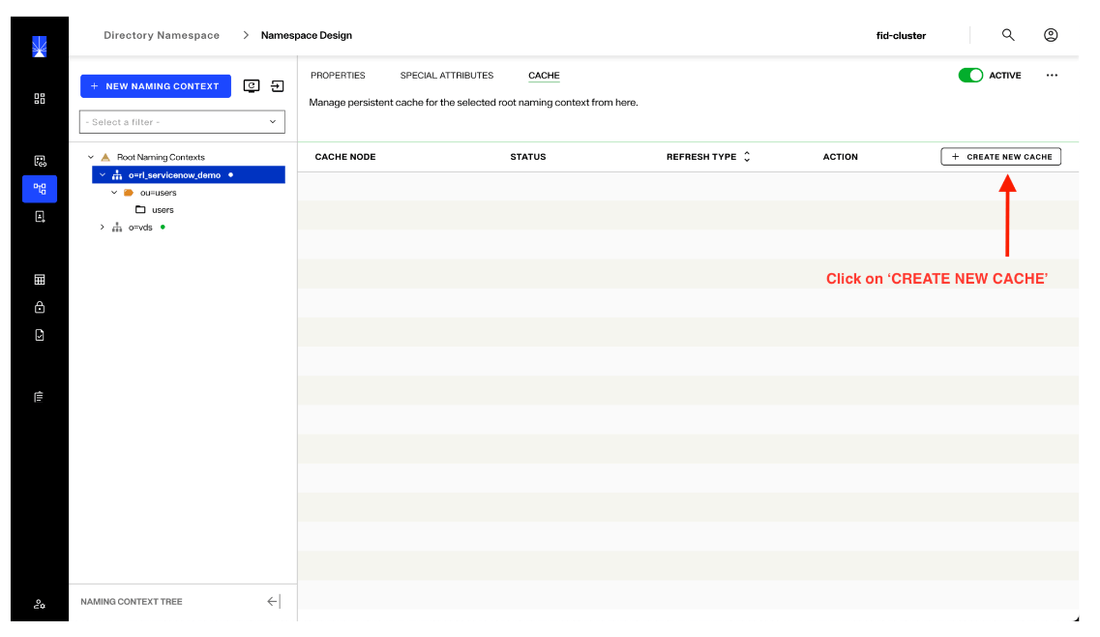This screenshot has width=1100, height=637.
Task: Open the logs list sidebar icon
Action: 39,397
